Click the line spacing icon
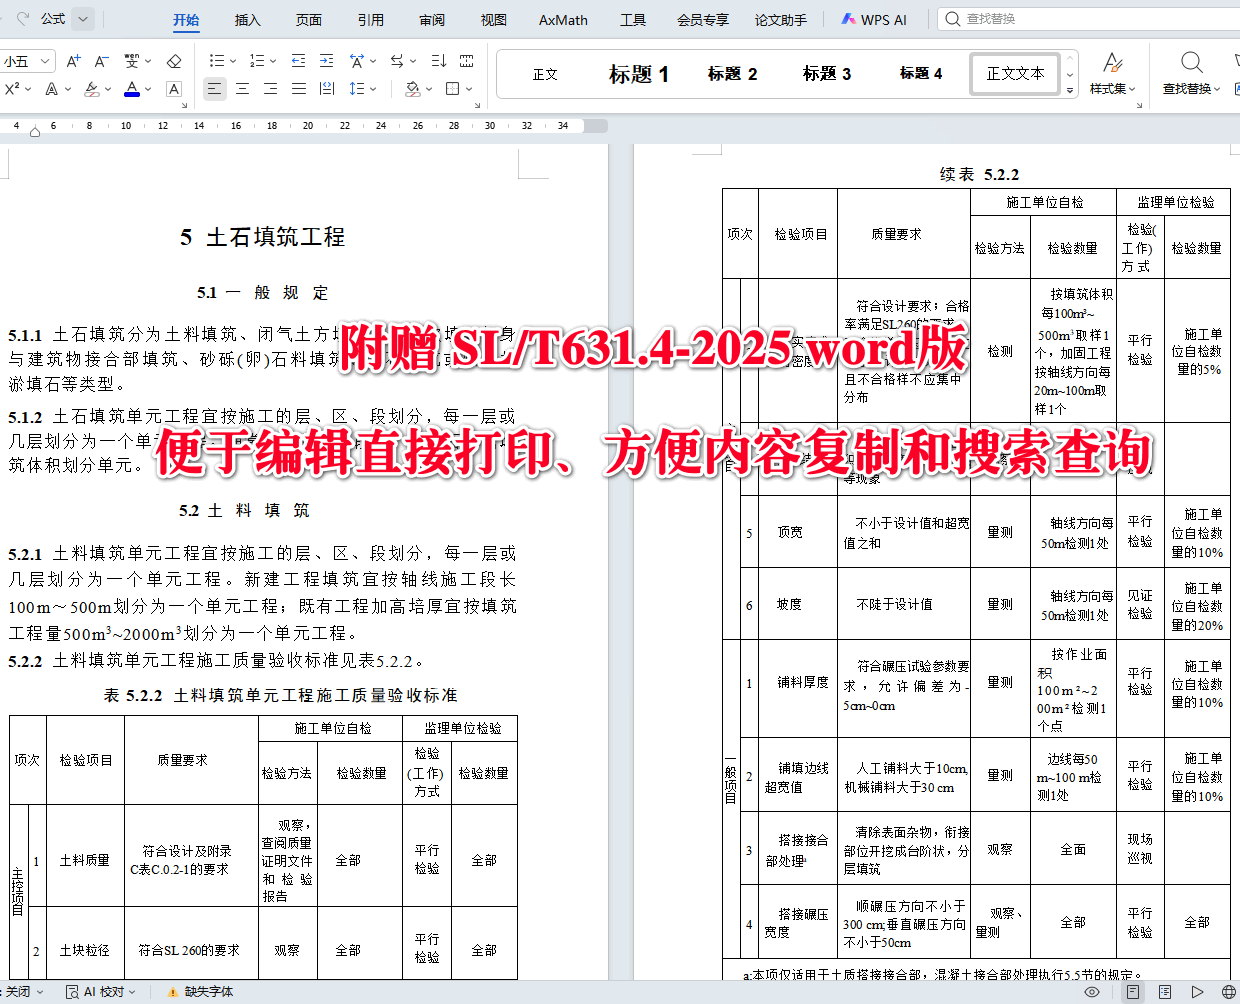Screen dimensions: 1240x1004 [x=357, y=89]
